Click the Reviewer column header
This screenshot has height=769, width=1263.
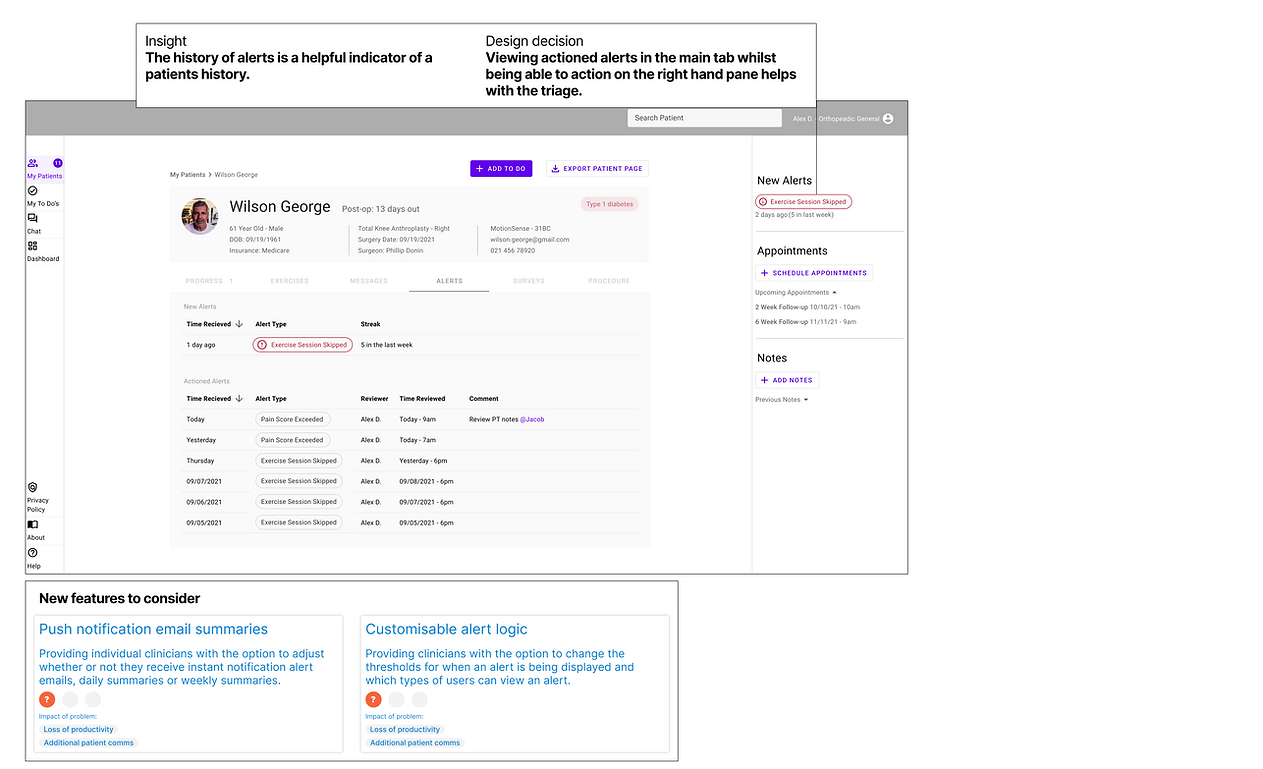[x=373, y=398]
